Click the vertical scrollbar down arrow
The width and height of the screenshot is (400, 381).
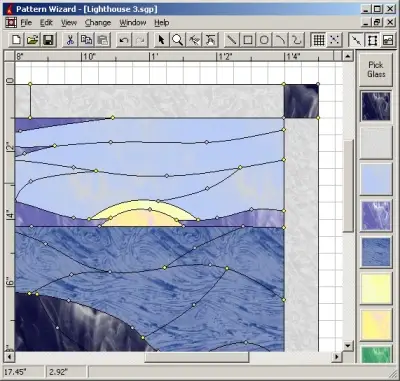(x=348, y=346)
